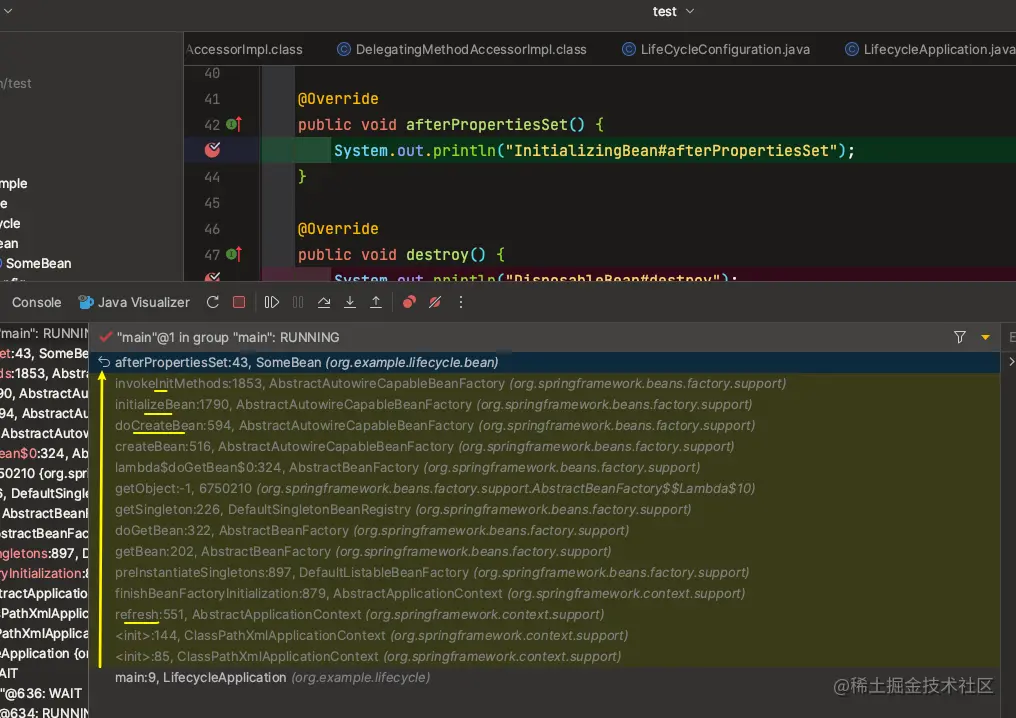This screenshot has width=1016, height=718.
Task: Toggle breakpoint at line 43
Action: [213, 150]
